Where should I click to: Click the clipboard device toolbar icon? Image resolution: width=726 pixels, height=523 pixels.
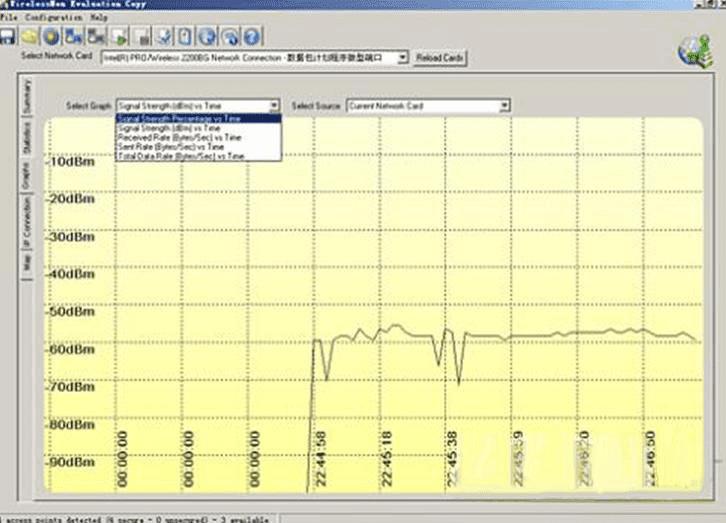pos(185,36)
